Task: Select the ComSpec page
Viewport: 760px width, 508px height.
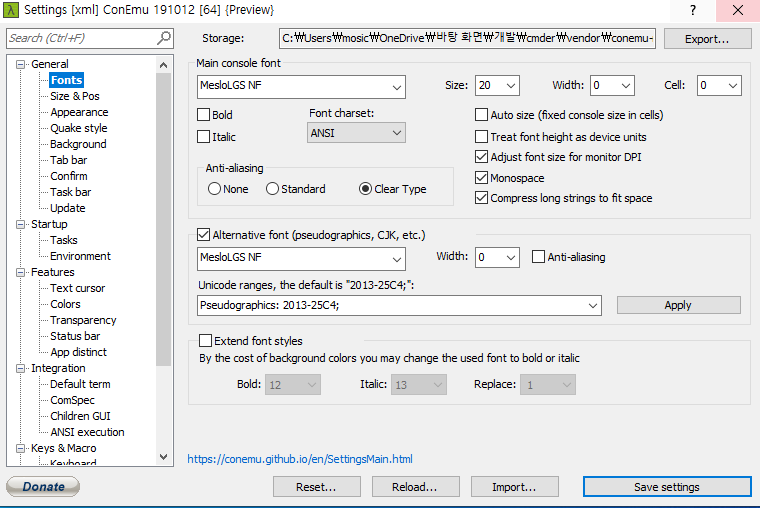Action: tap(72, 400)
